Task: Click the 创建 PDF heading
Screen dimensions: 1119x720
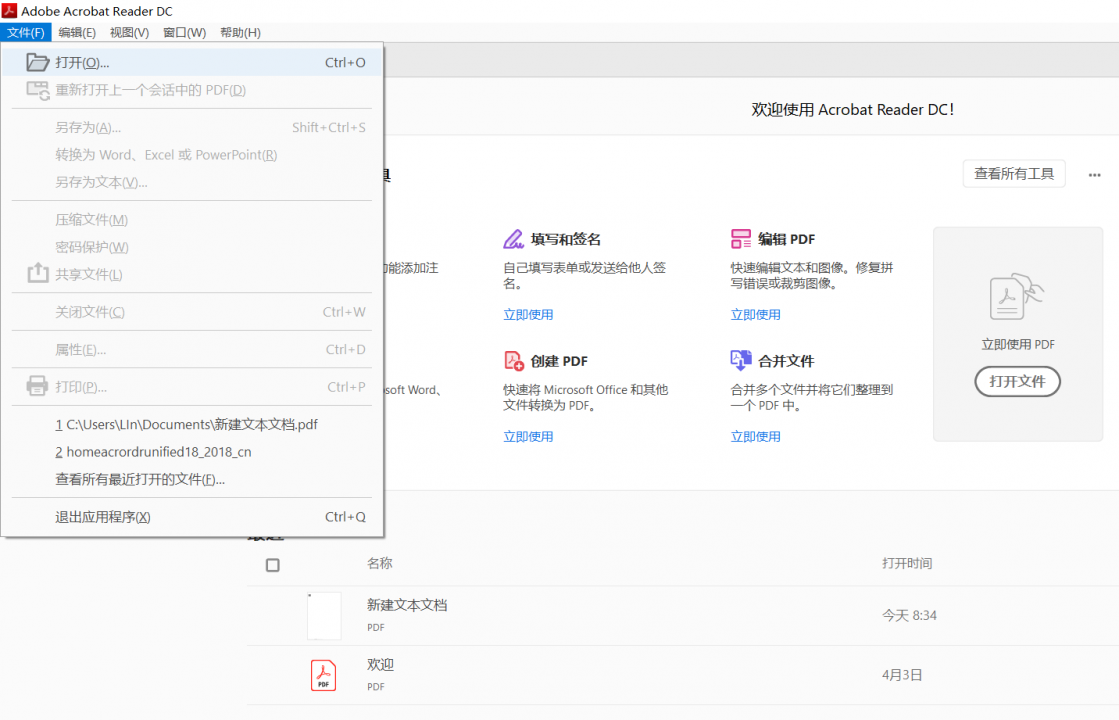Action: 560,361
